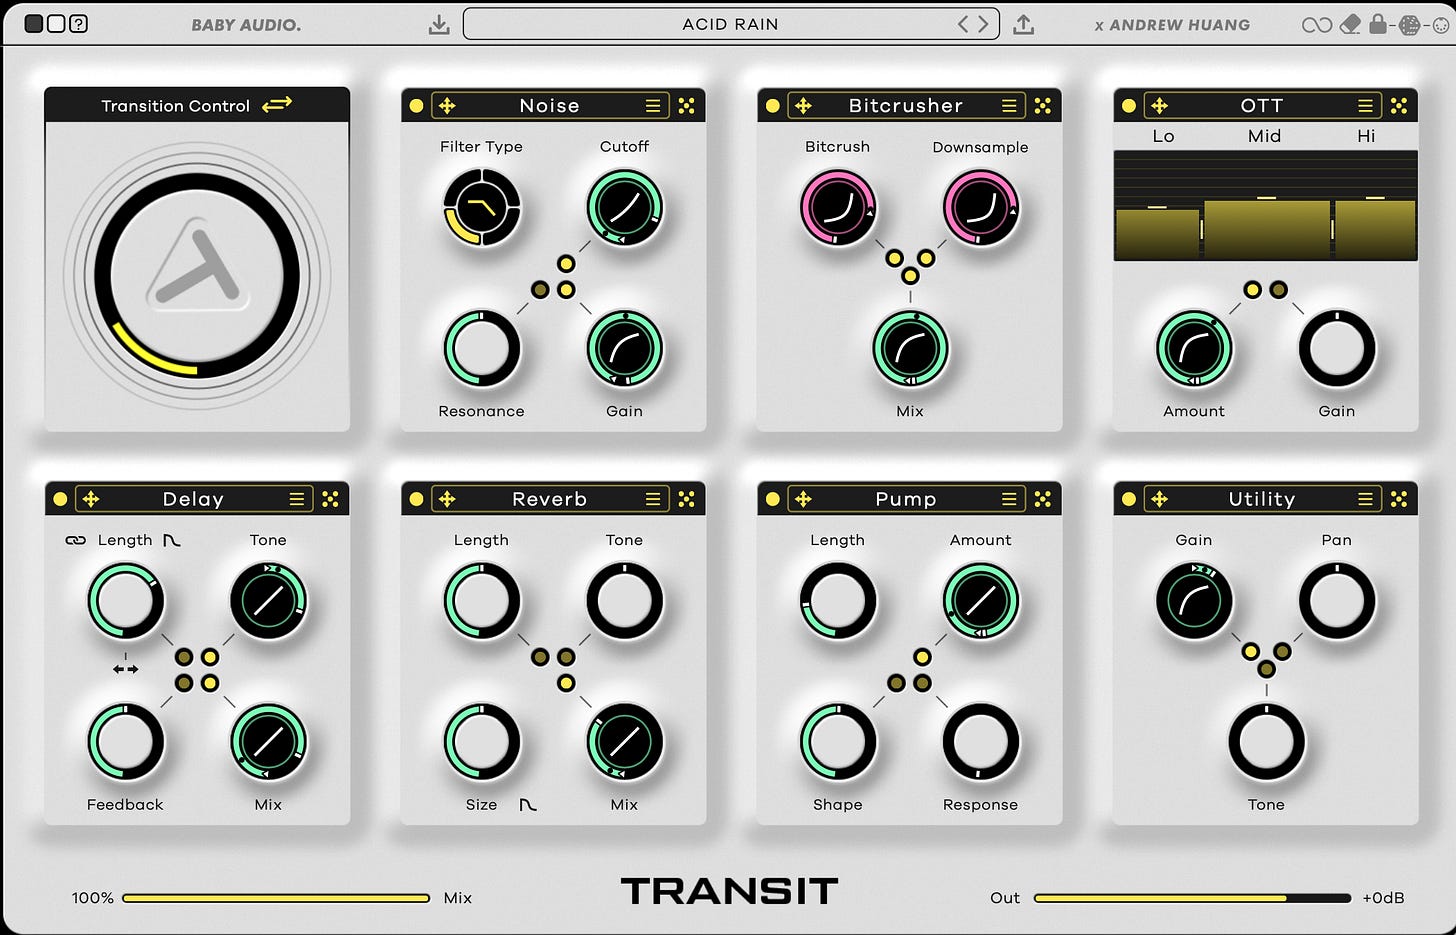The height and width of the screenshot is (935, 1456).
Task: Open the Pump module menu
Action: tap(1009, 499)
